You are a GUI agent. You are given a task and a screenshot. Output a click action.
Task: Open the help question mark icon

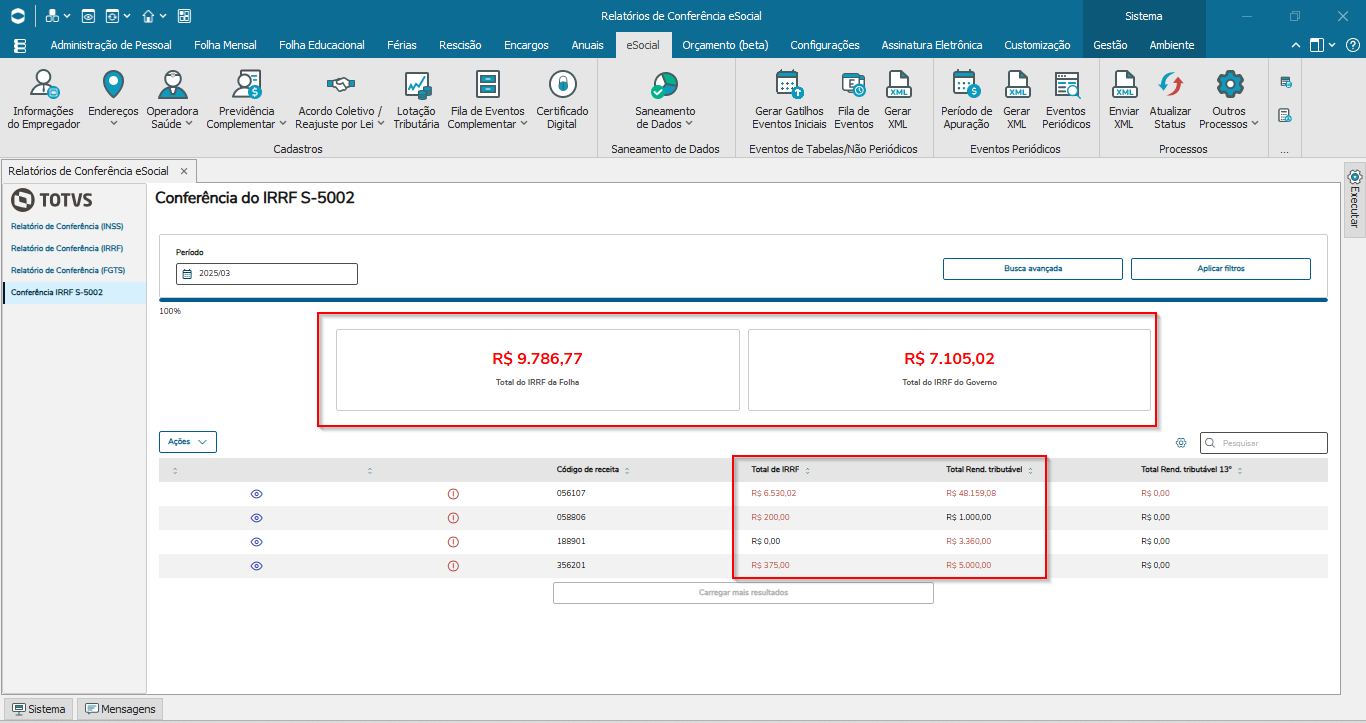(x=1351, y=45)
